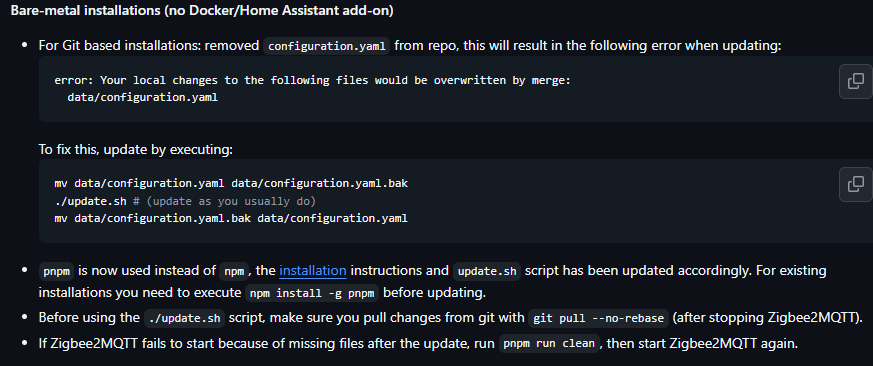Copy the mv and update.sh commands block
This screenshot has width=873, height=366.
[x=856, y=185]
